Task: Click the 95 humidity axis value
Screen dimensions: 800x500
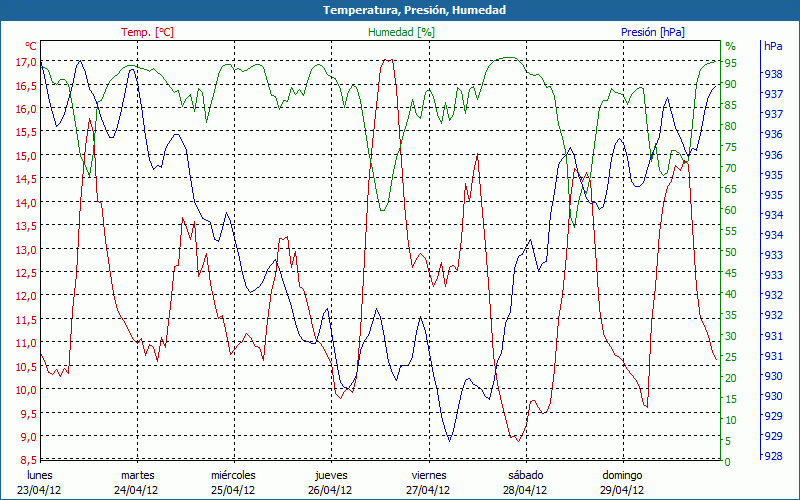Action: pyautogui.click(x=731, y=62)
